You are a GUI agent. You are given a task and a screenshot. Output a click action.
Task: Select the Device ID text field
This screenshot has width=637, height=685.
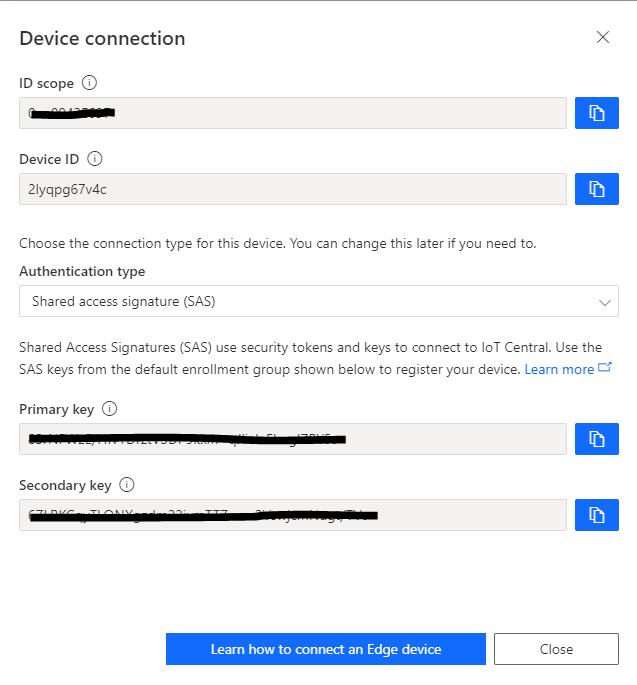click(x=293, y=189)
